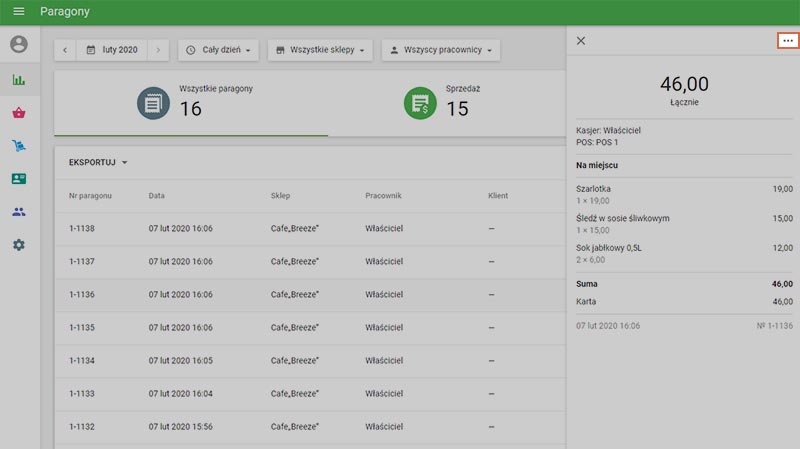The width and height of the screenshot is (800, 449).
Task: Open the Inventory cart icon in sidebar
Action: (19, 146)
